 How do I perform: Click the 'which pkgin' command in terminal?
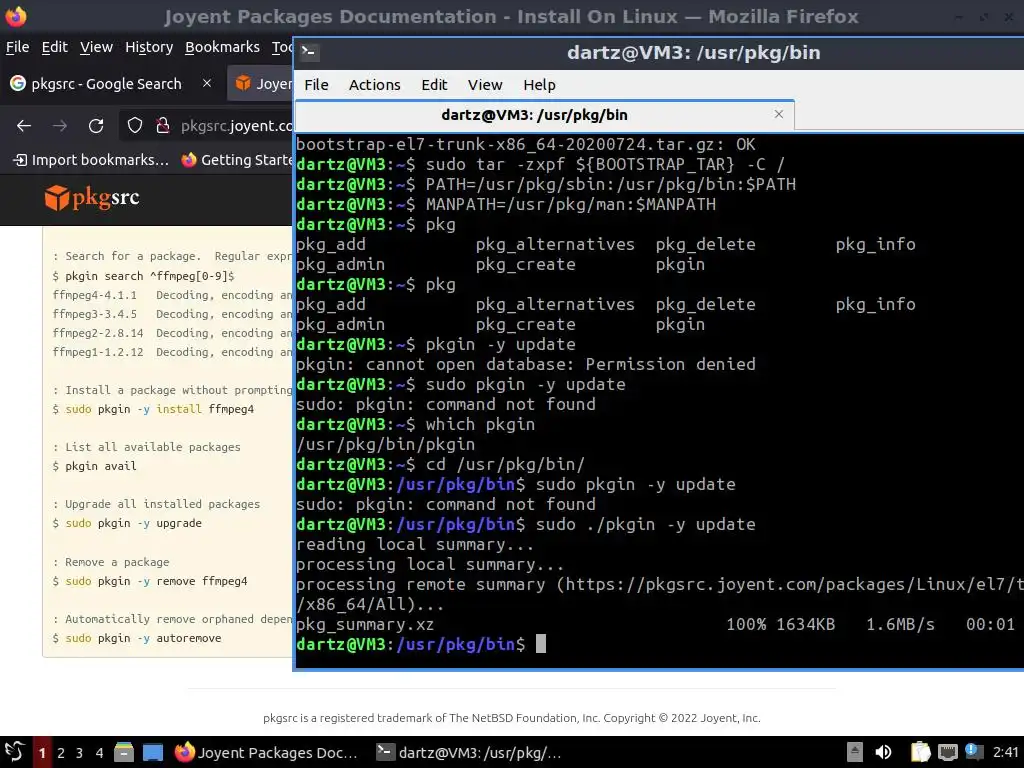pyautogui.click(x=481, y=424)
